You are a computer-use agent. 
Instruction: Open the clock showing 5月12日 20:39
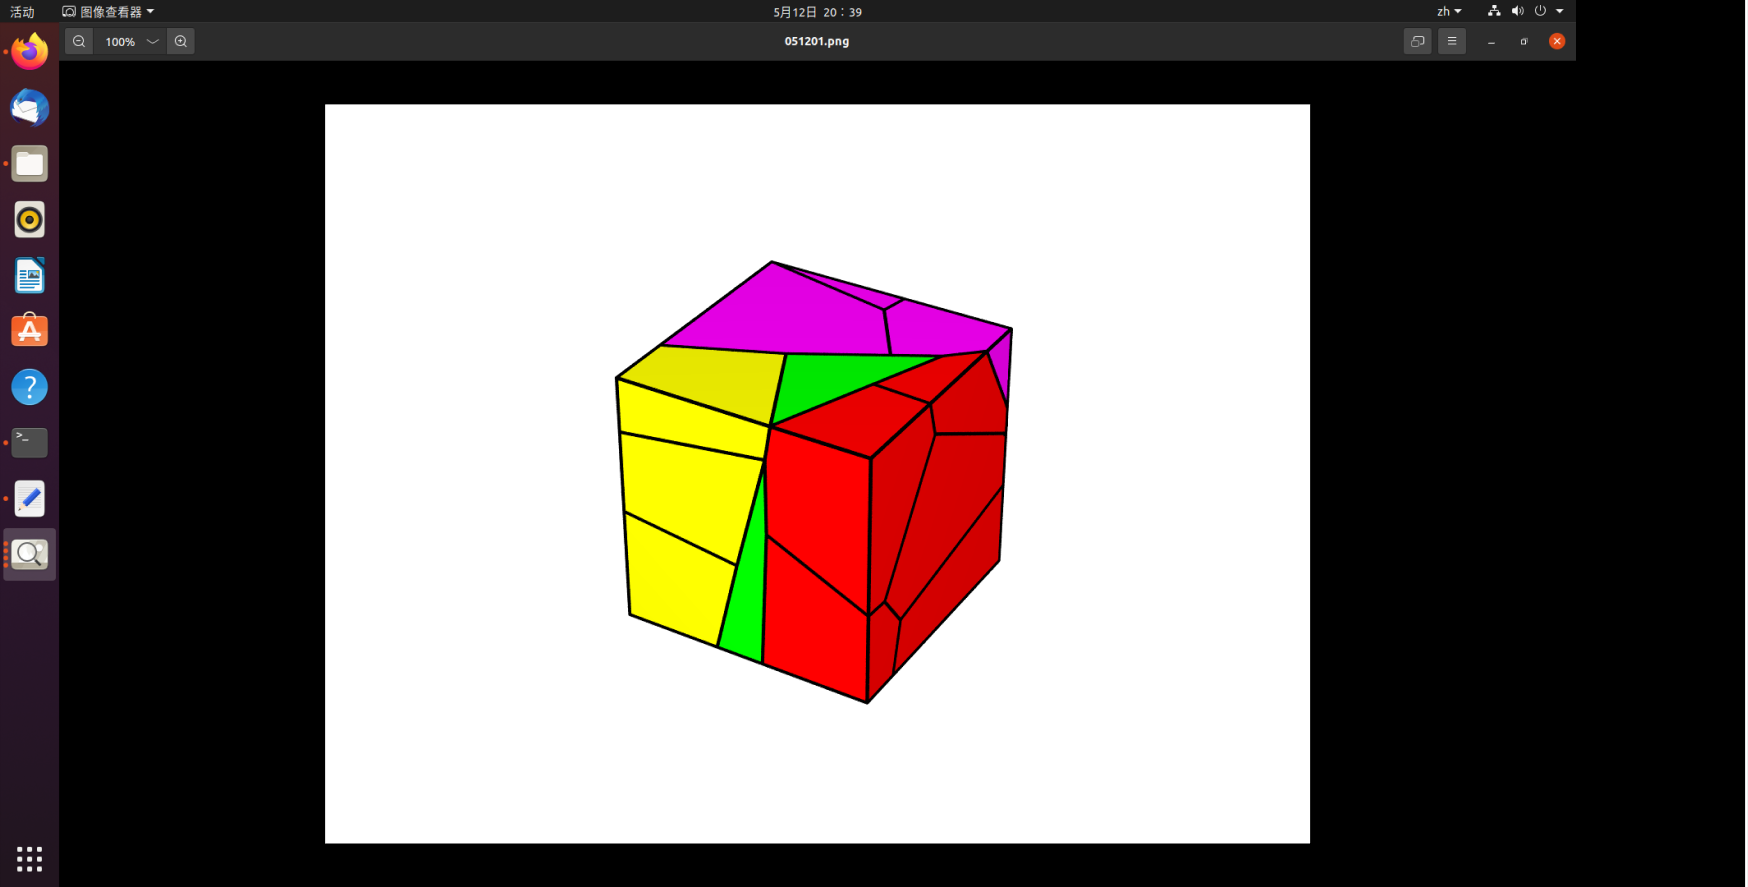coord(817,12)
